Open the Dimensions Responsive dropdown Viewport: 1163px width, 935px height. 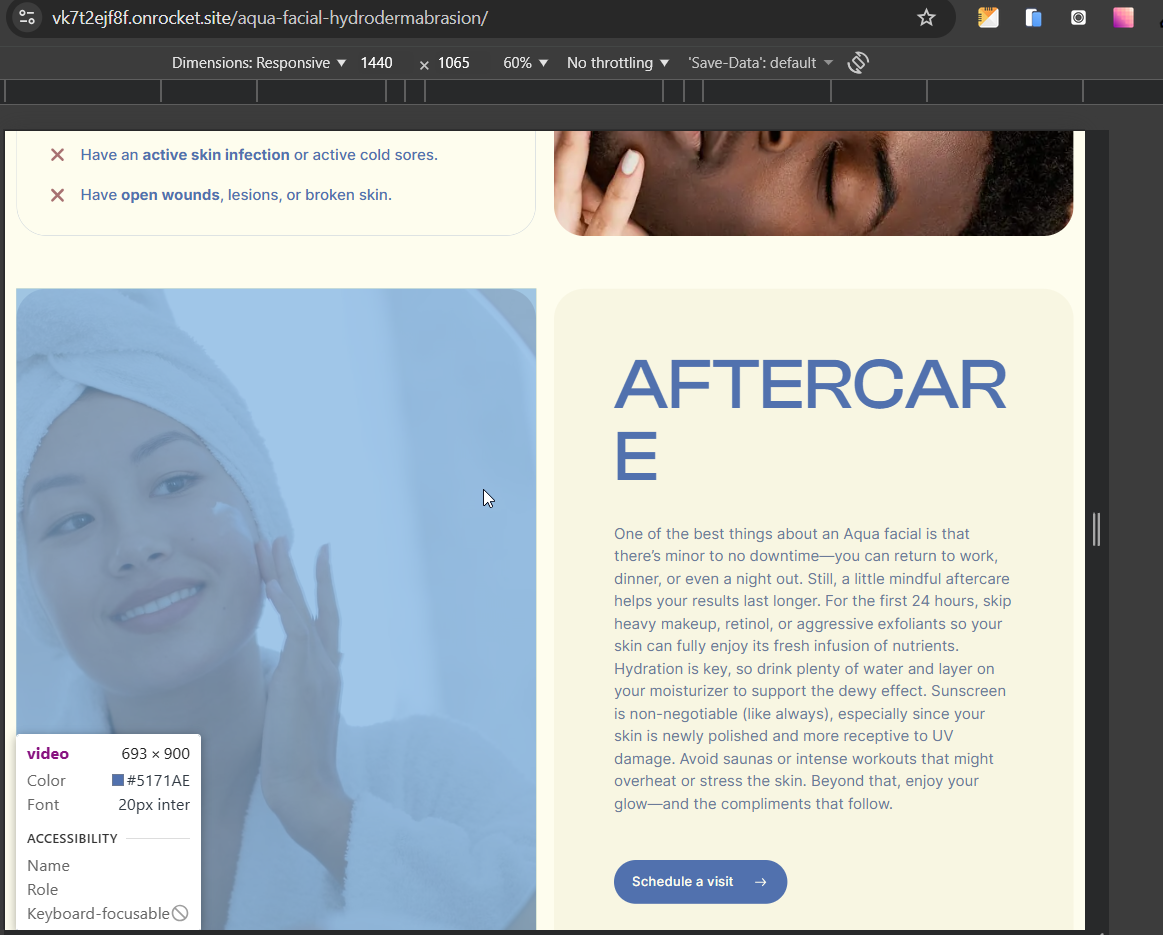click(259, 63)
